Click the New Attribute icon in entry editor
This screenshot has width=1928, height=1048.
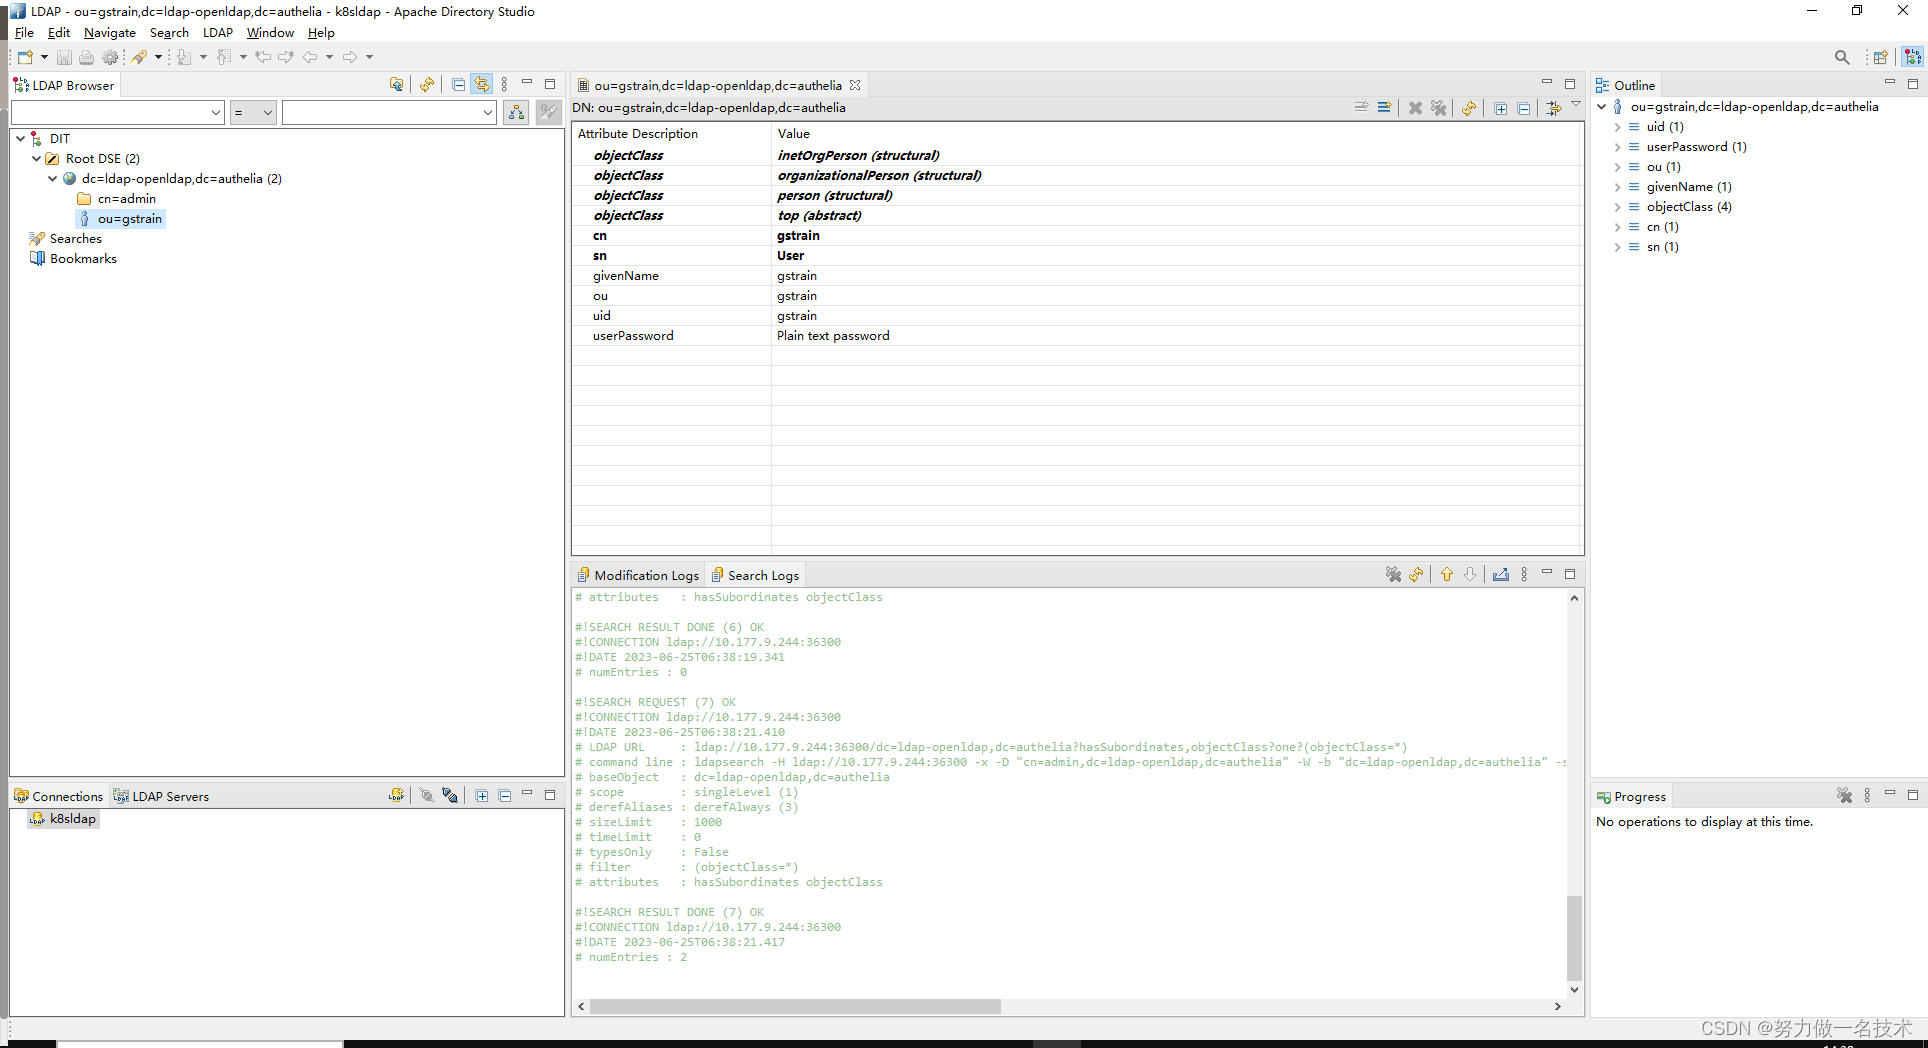(x=1384, y=107)
